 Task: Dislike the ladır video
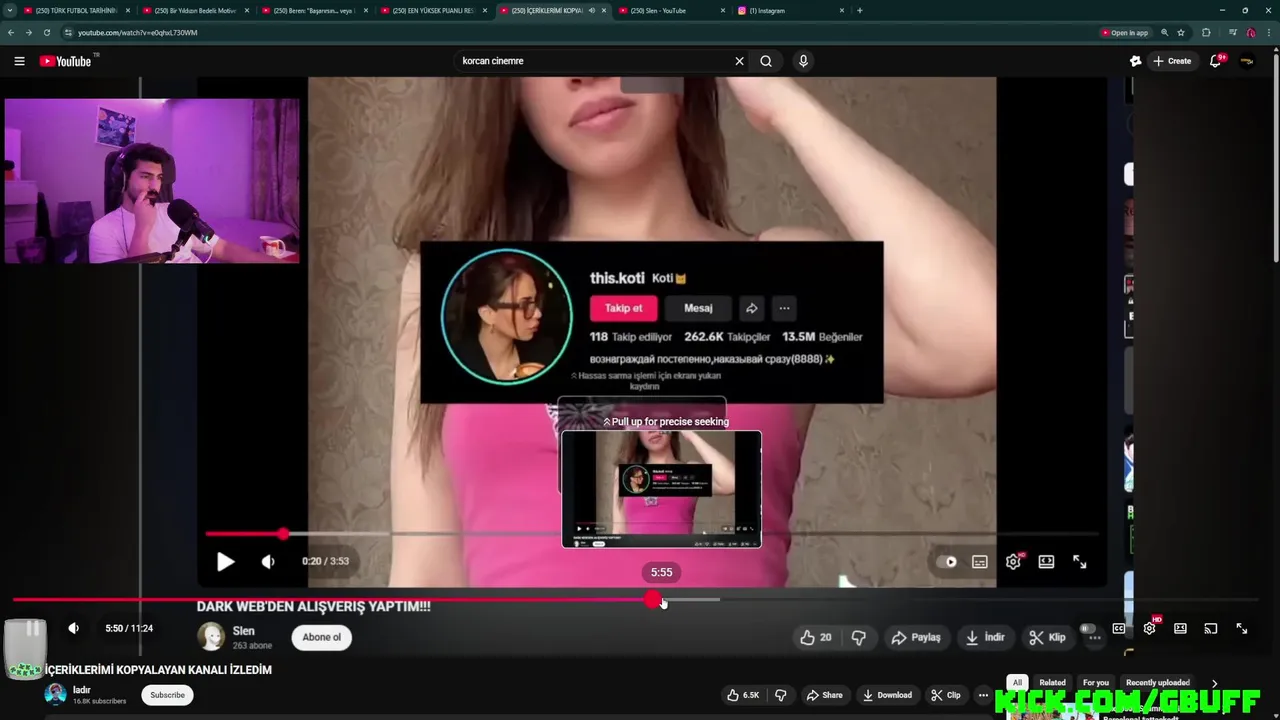click(x=781, y=695)
